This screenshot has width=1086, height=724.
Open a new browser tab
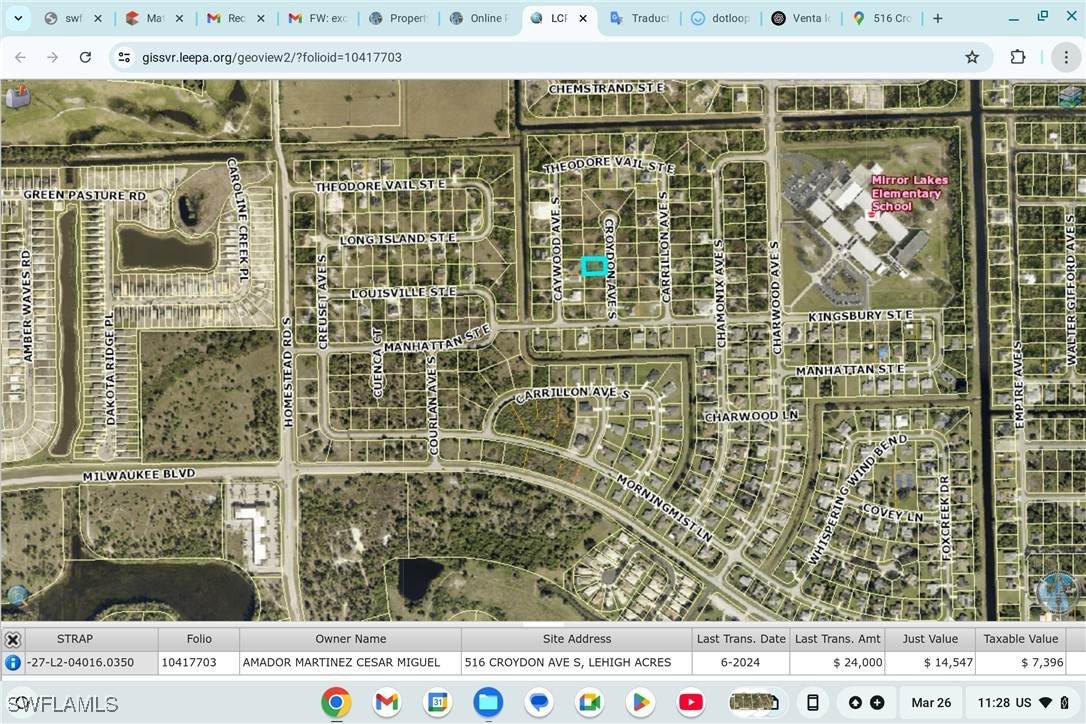pos(937,18)
